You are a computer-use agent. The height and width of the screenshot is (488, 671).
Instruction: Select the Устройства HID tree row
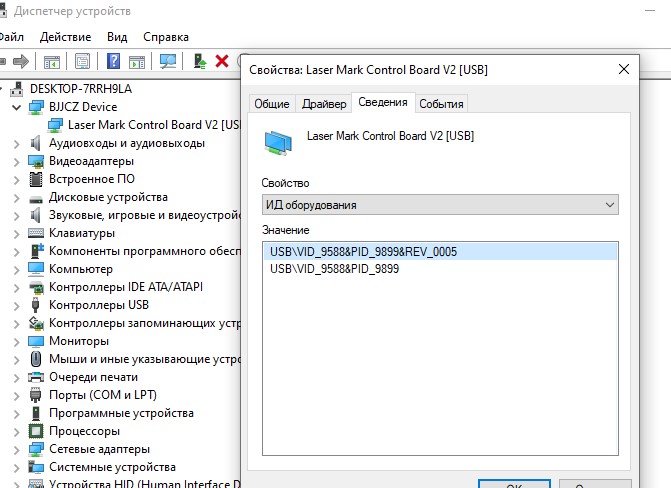pyautogui.click(x=145, y=484)
